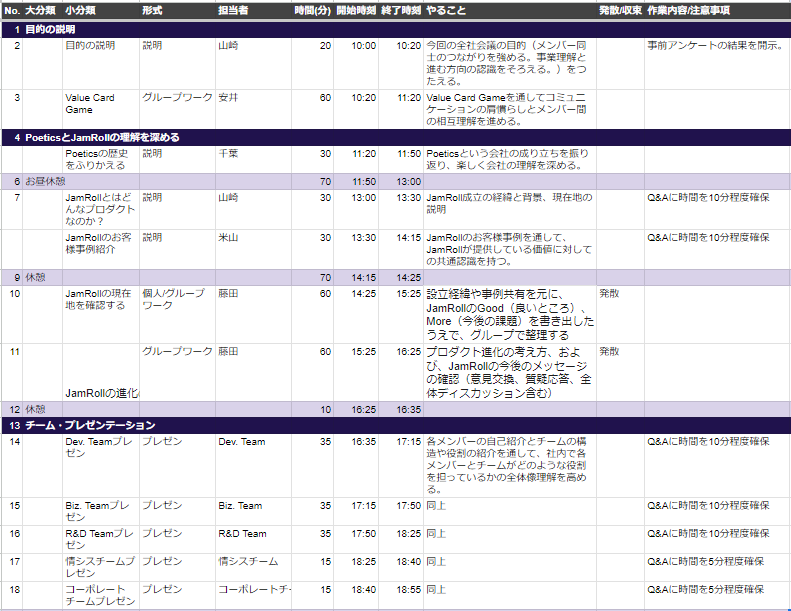This screenshot has width=791, height=611.
Task: Select the assignee cell '安井'
Action: click(253, 109)
